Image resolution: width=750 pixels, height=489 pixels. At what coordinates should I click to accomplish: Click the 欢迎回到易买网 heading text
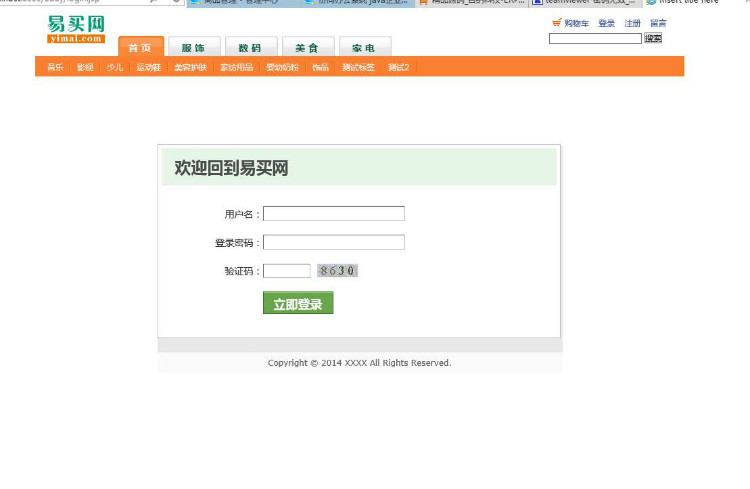(231, 168)
